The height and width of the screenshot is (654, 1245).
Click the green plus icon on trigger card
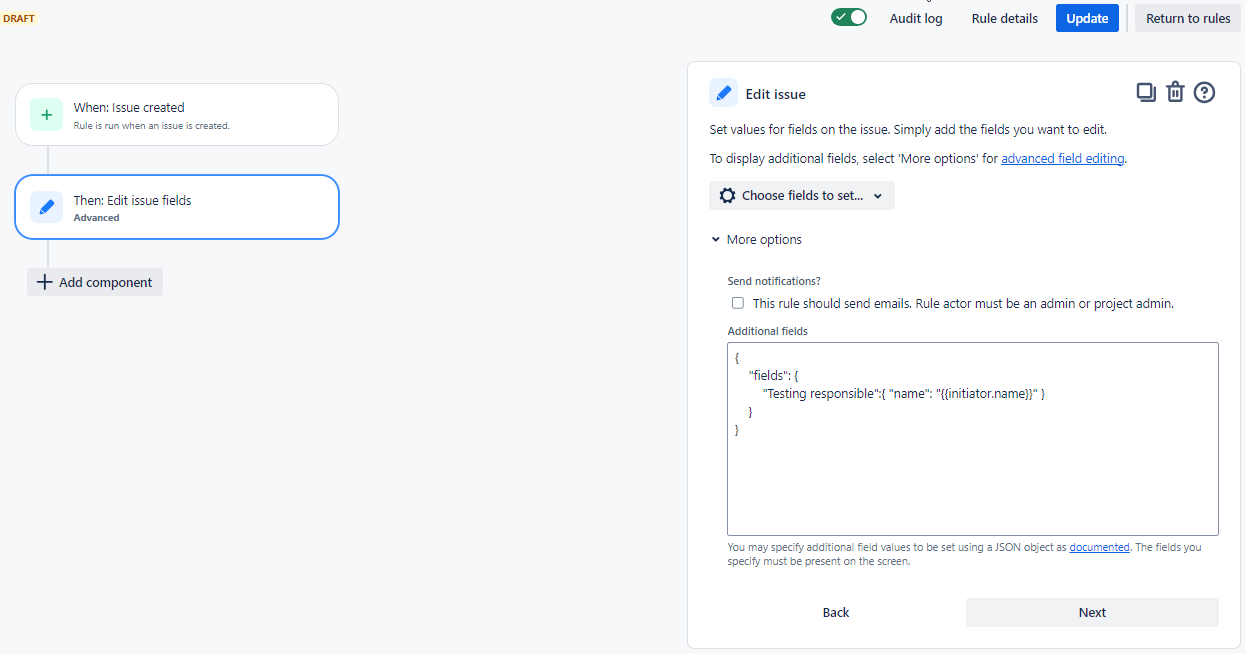click(46, 115)
